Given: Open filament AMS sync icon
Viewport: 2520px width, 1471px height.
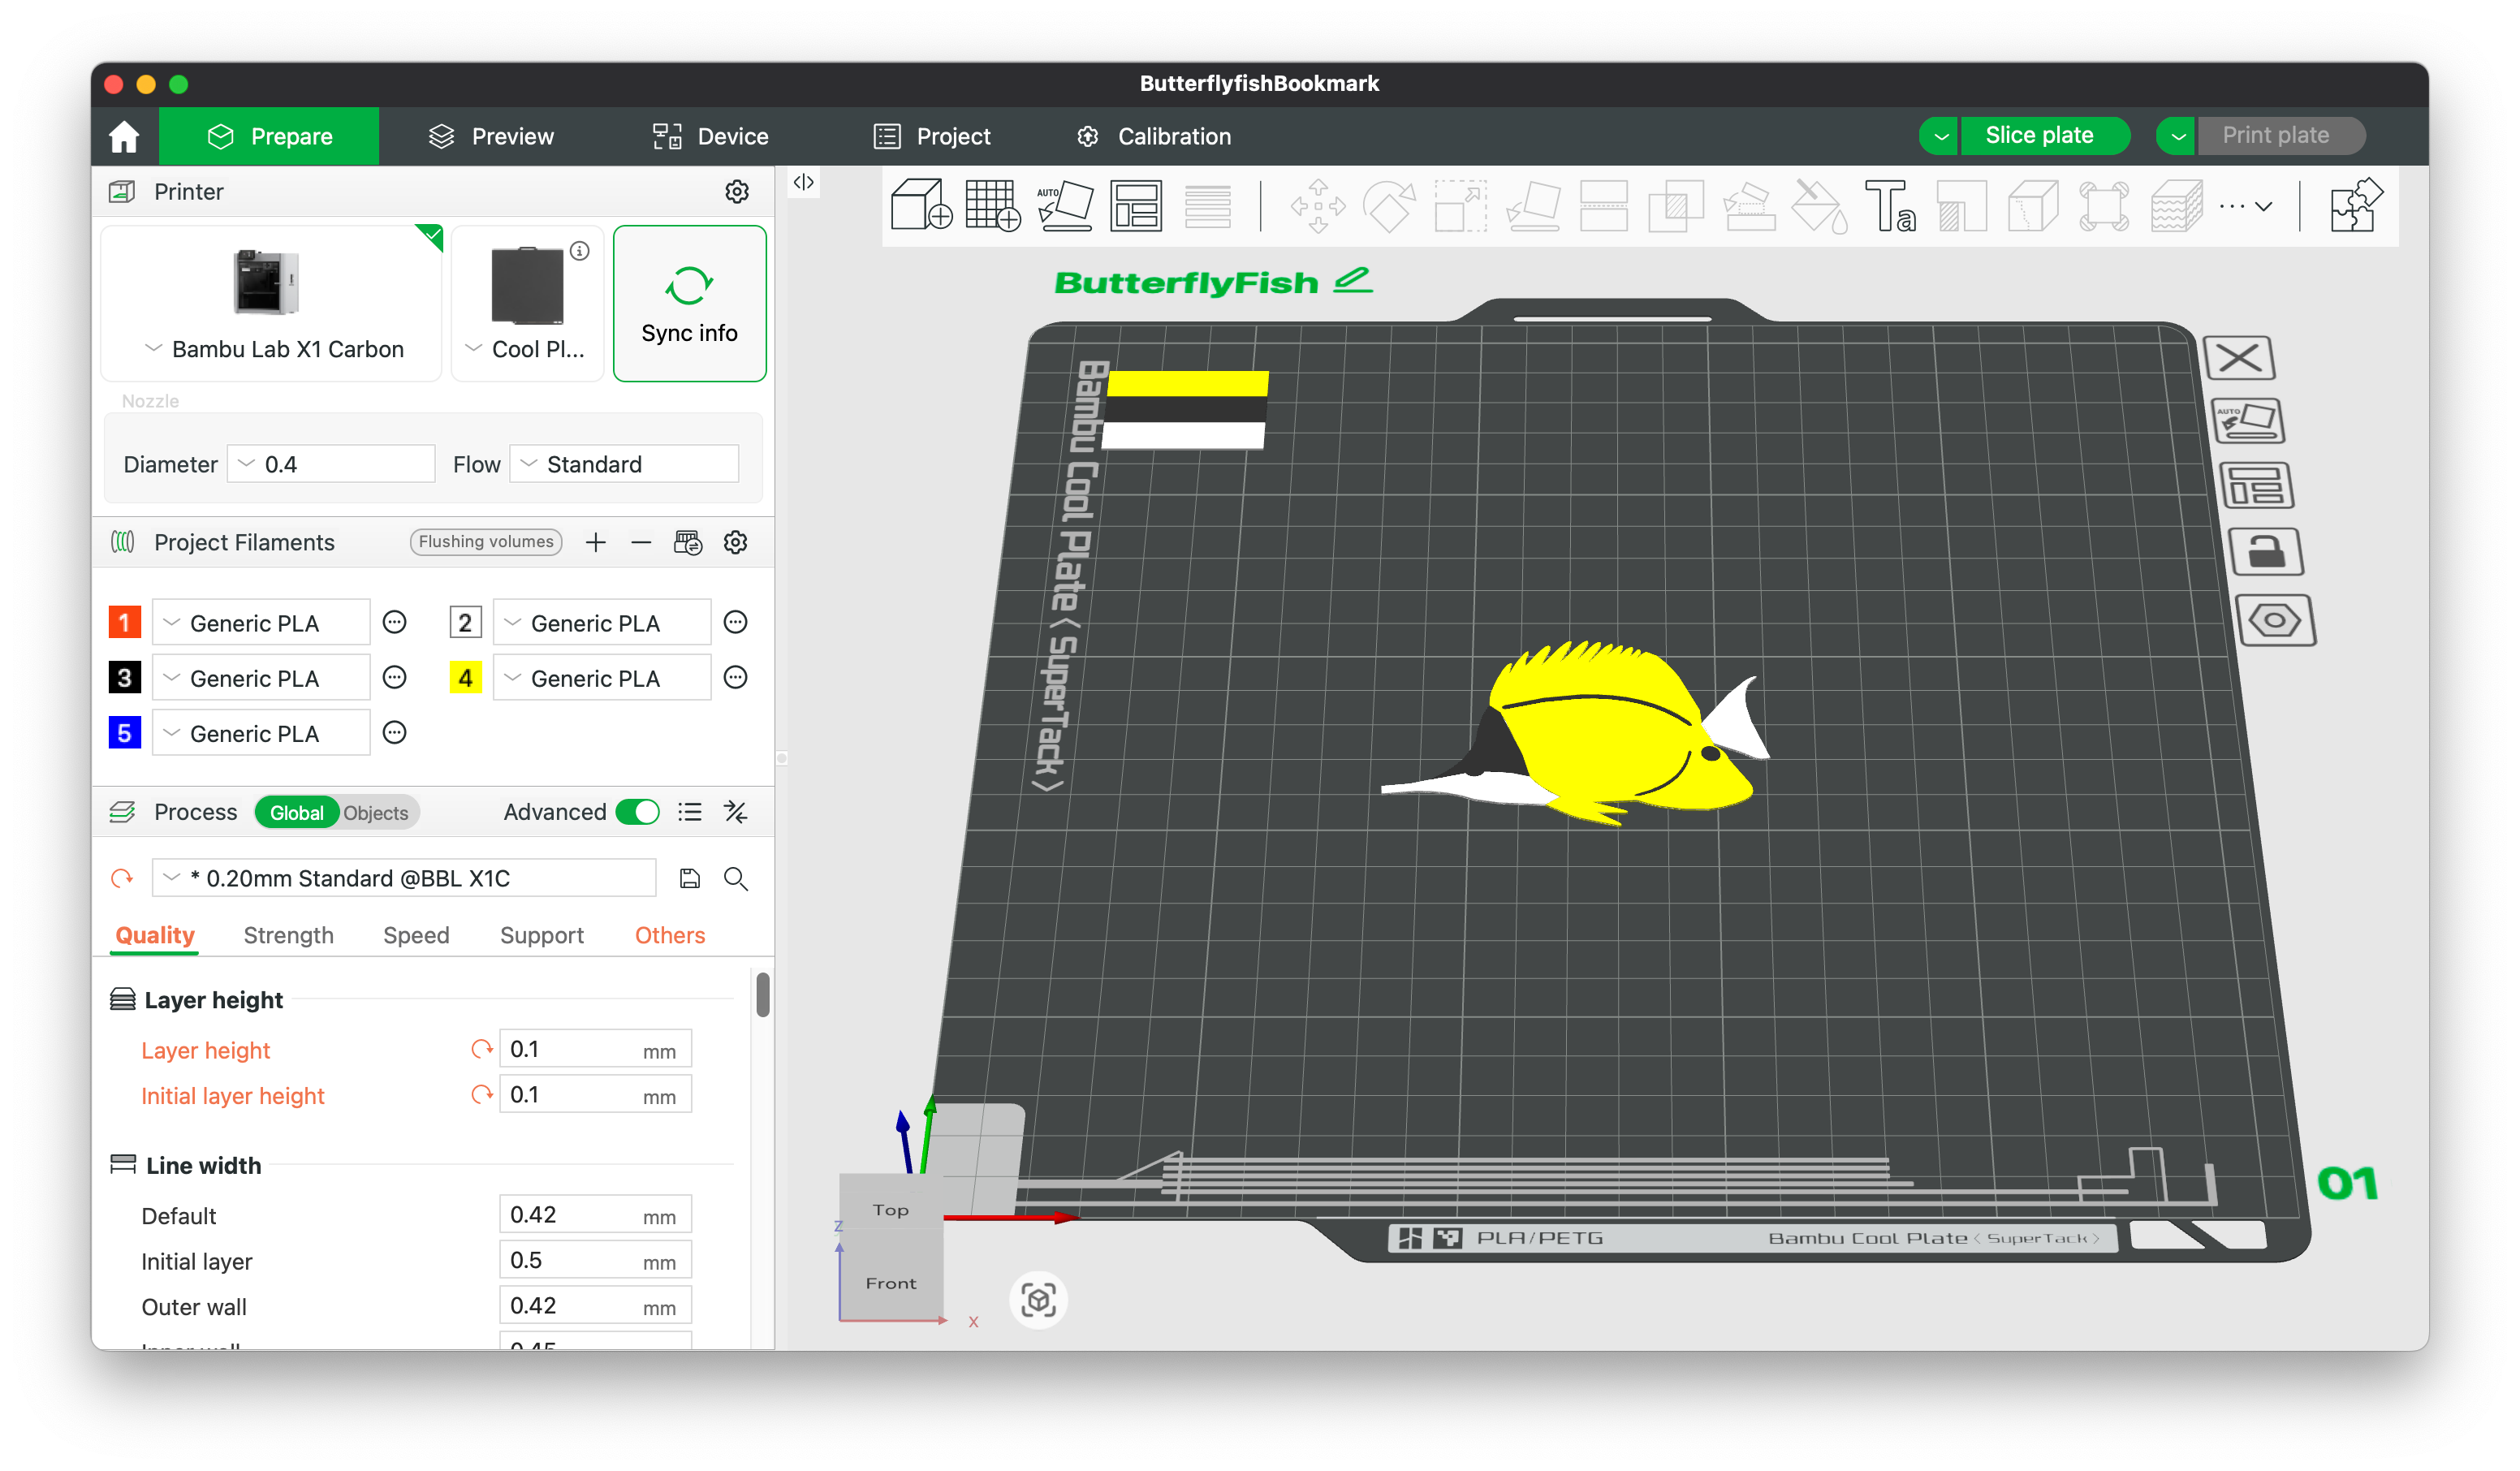Looking at the screenshot, I should point(688,542).
